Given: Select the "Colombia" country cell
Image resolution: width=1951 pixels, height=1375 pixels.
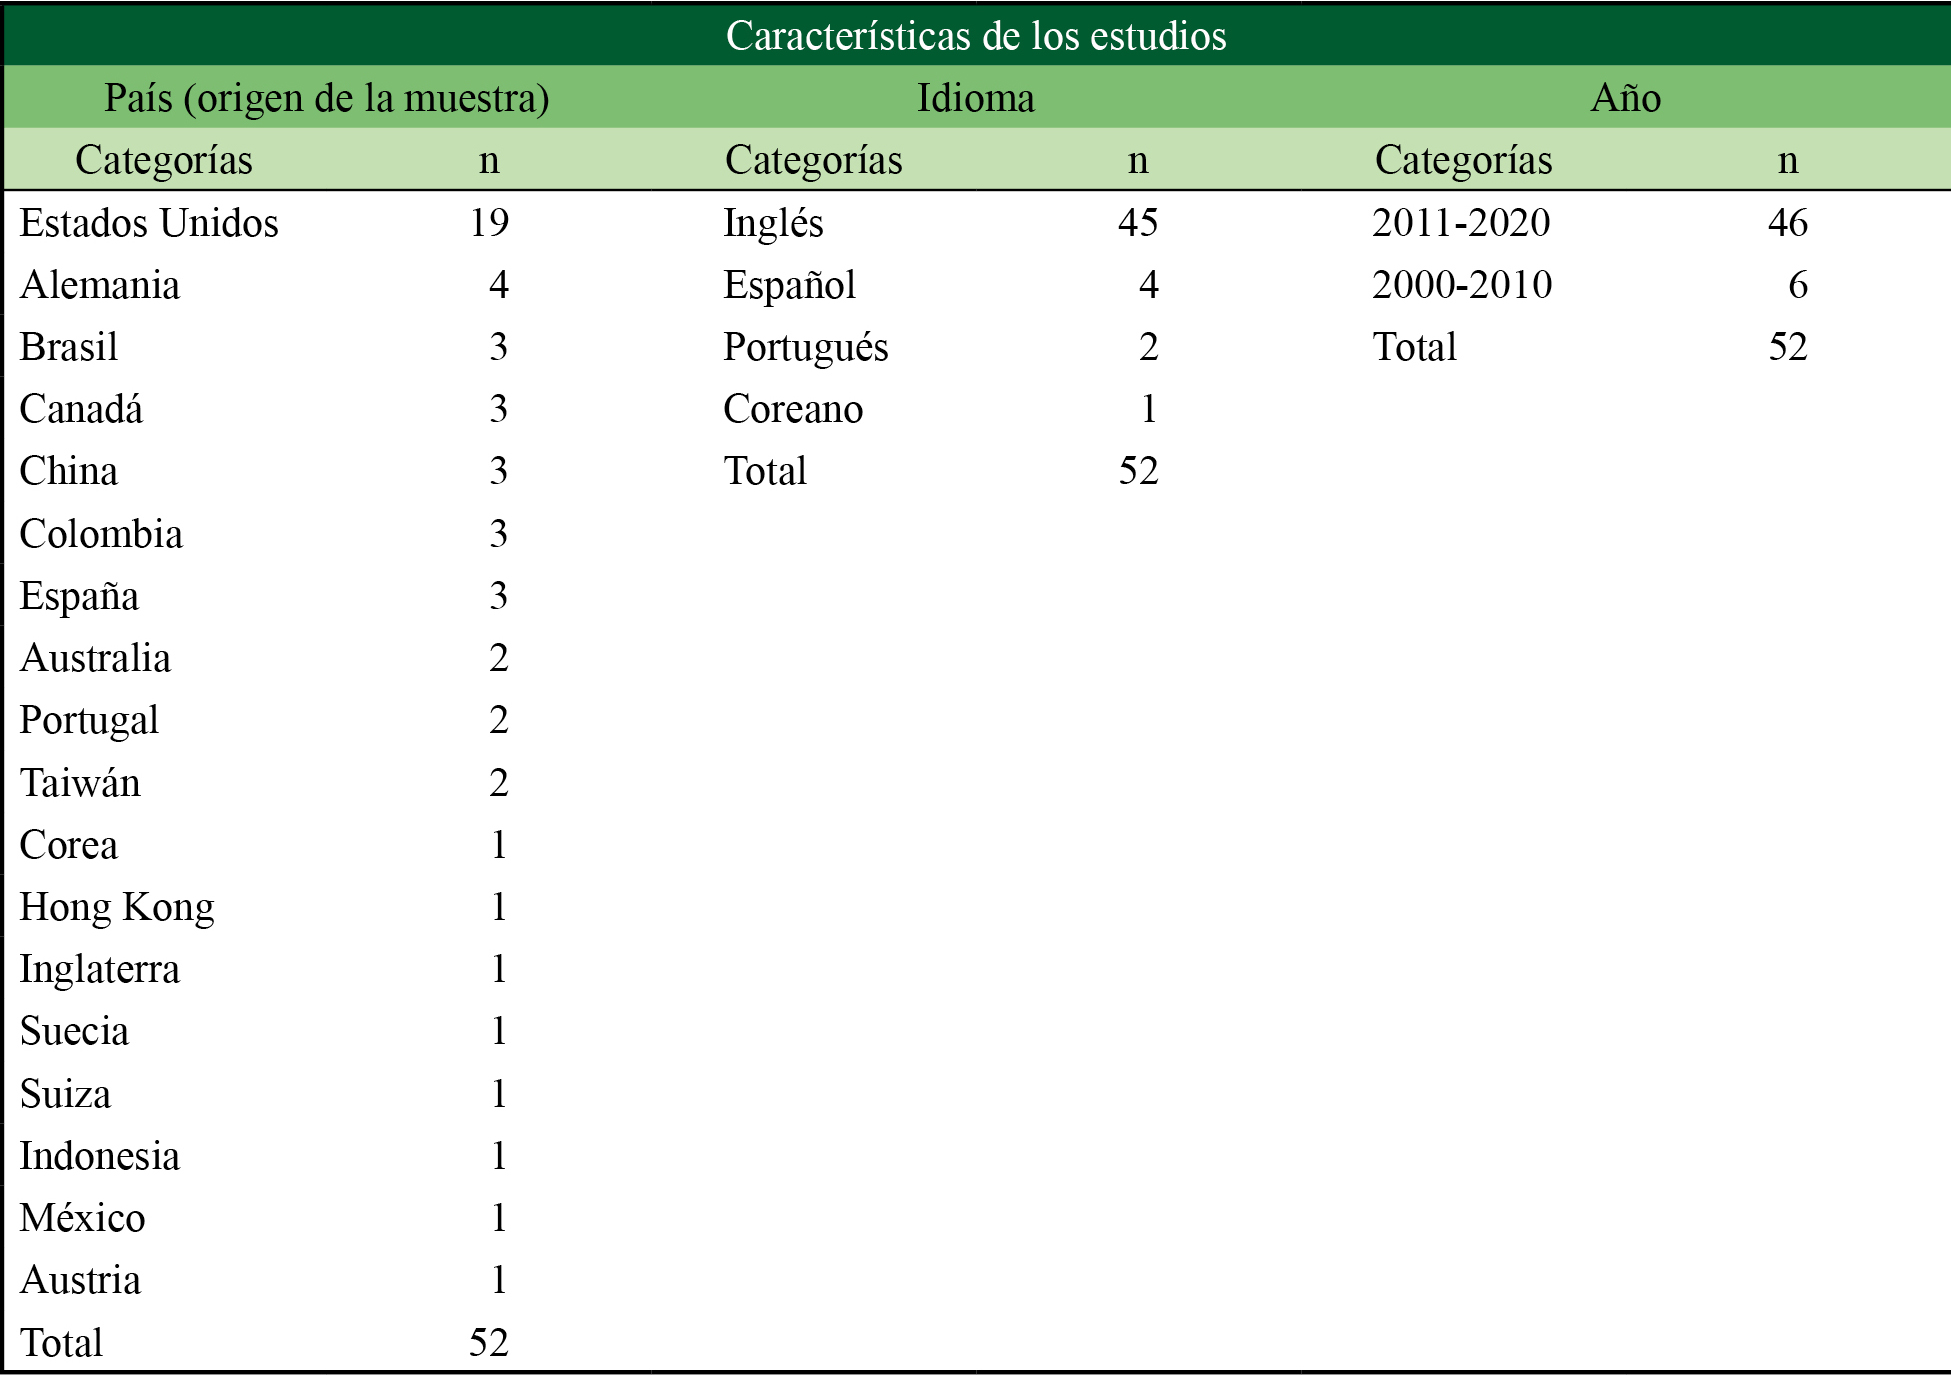Looking at the screenshot, I should [101, 534].
